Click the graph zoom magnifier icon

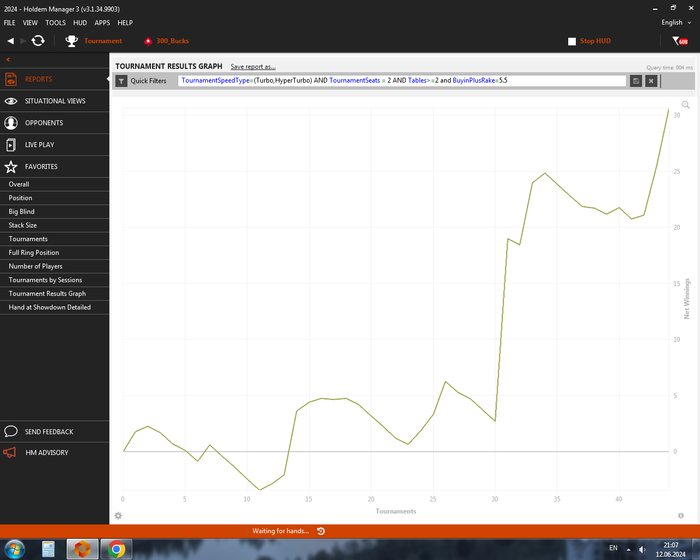click(x=686, y=105)
